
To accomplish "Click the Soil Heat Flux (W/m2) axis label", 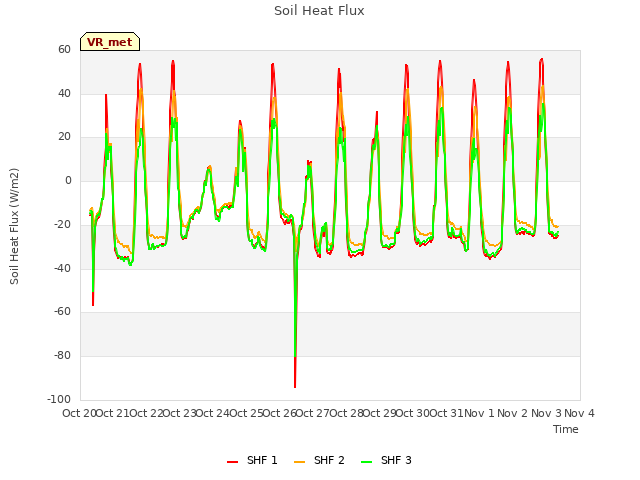I will [x=14, y=226].
